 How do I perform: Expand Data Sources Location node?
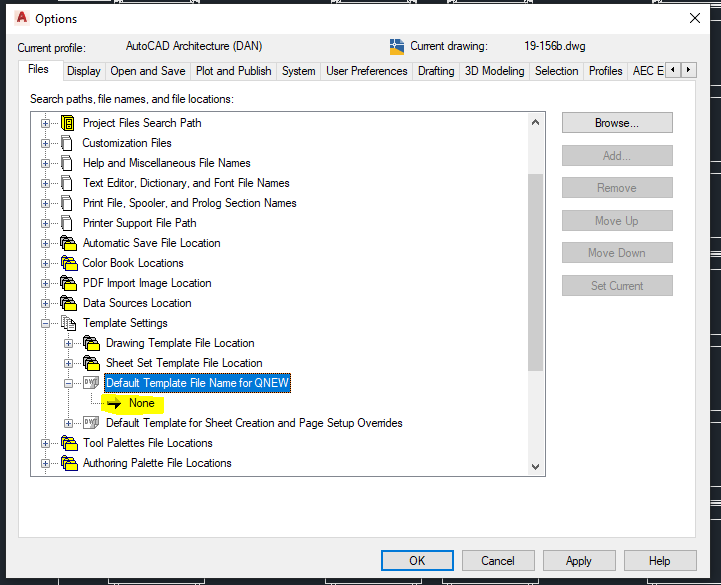tap(45, 304)
